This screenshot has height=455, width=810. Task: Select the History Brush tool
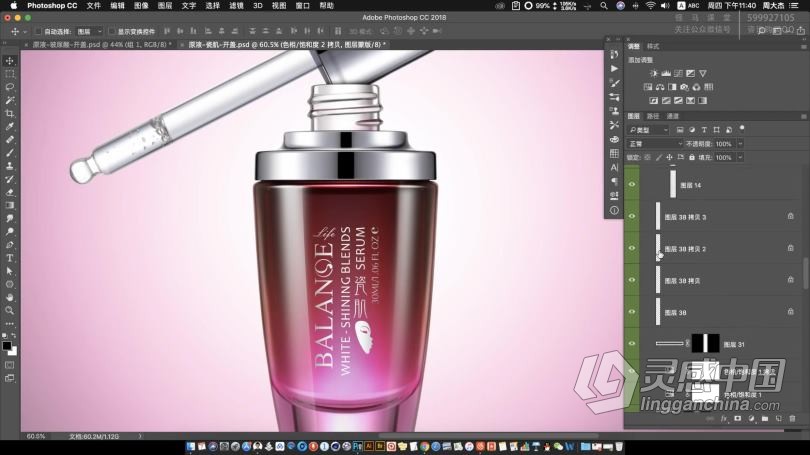[9, 179]
